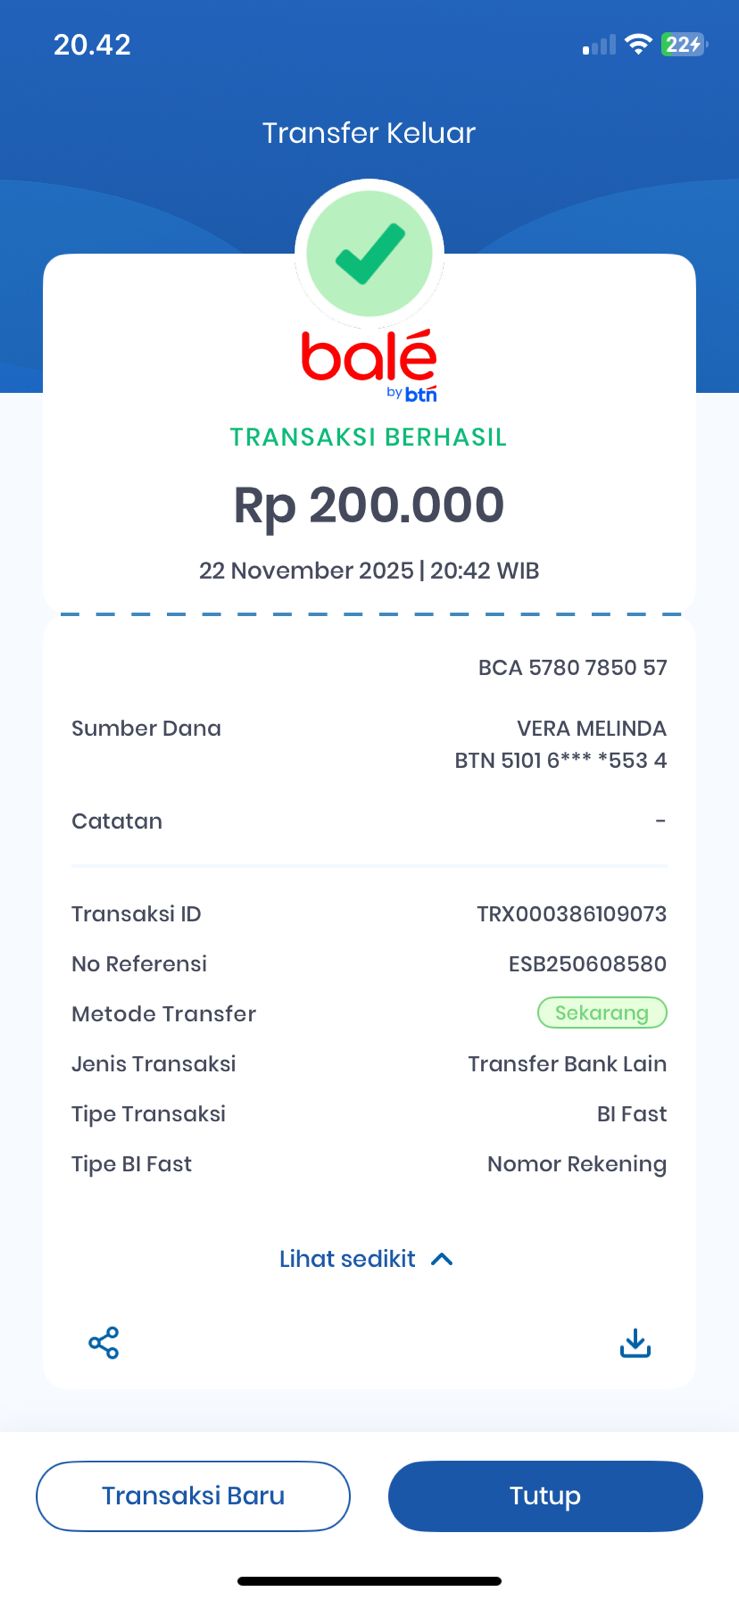The width and height of the screenshot is (739, 1600).
Task: Tap the battery indicator icon
Action: pos(684,44)
